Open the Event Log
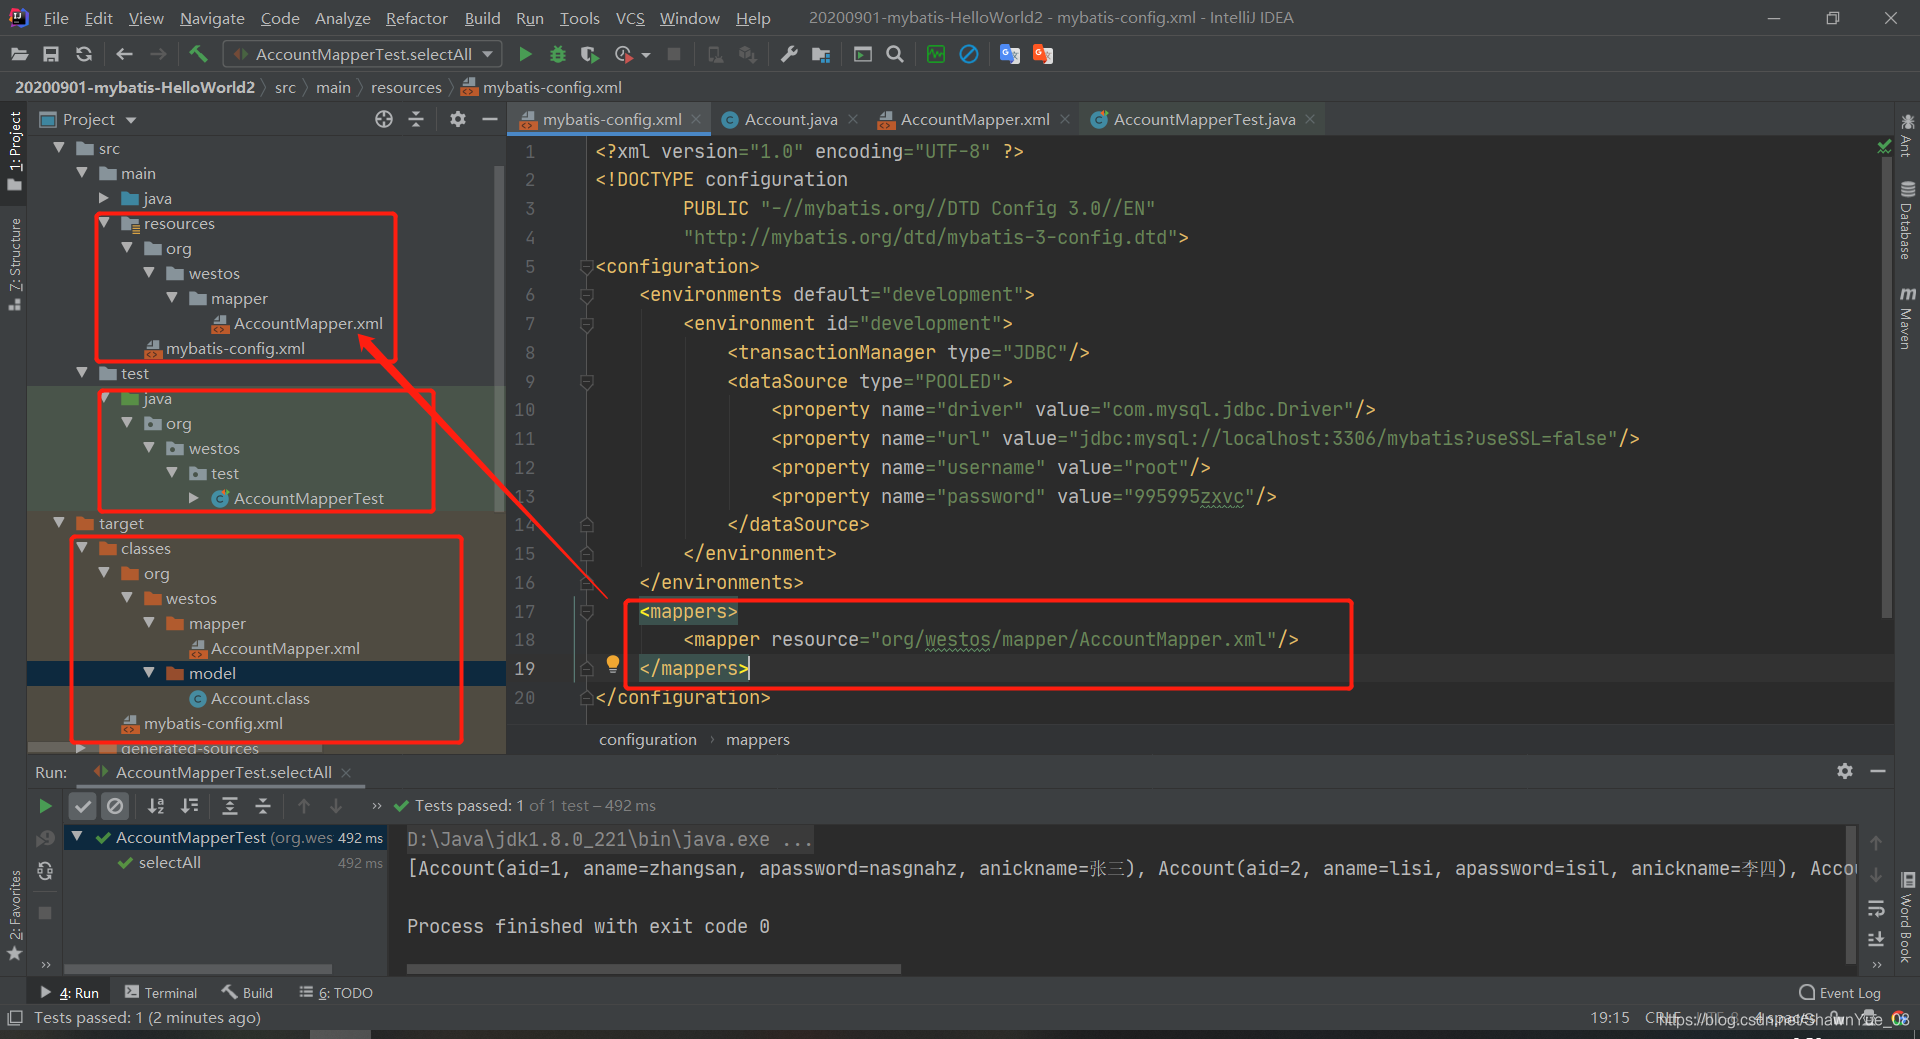The image size is (1920, 1039). (x=1840, y=992)
